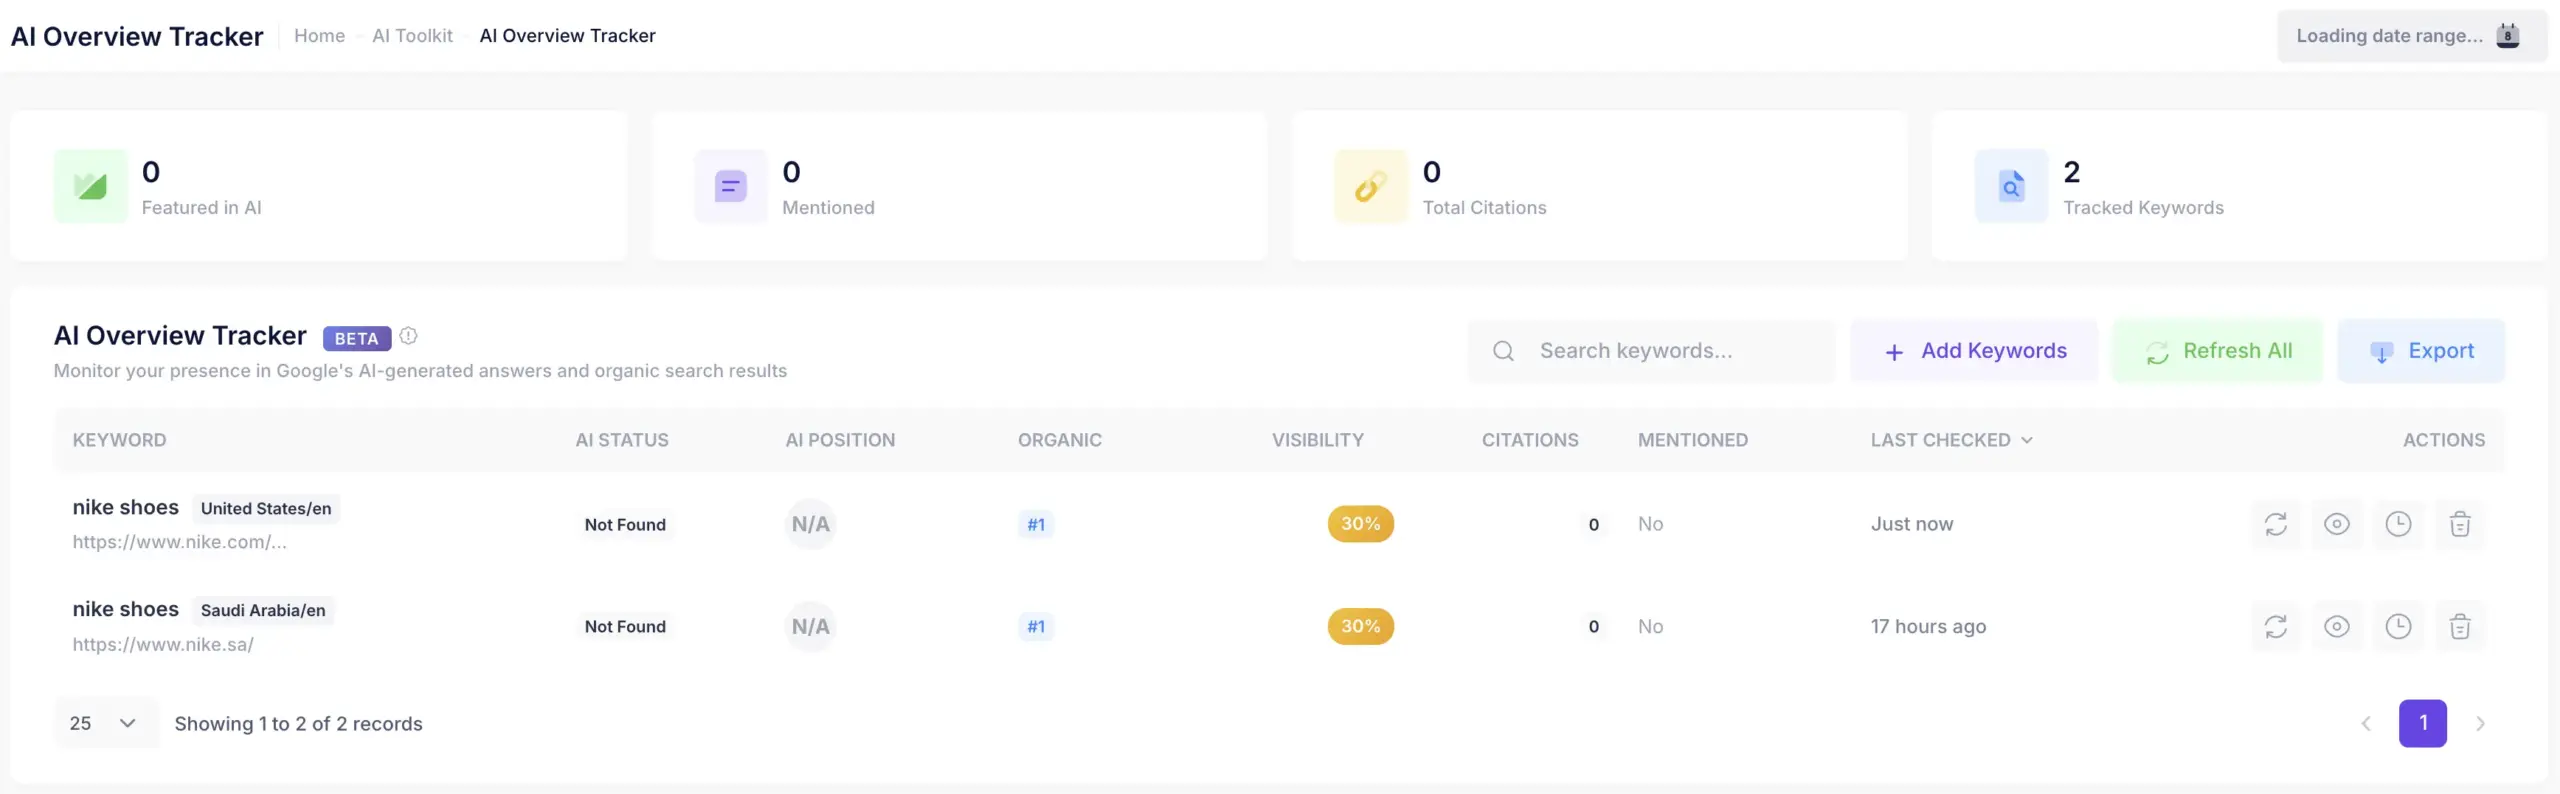This screenshot has width=2560, height=794.
Task: Click the Tracked Keywords search document icon
Action: [2011, 186]
